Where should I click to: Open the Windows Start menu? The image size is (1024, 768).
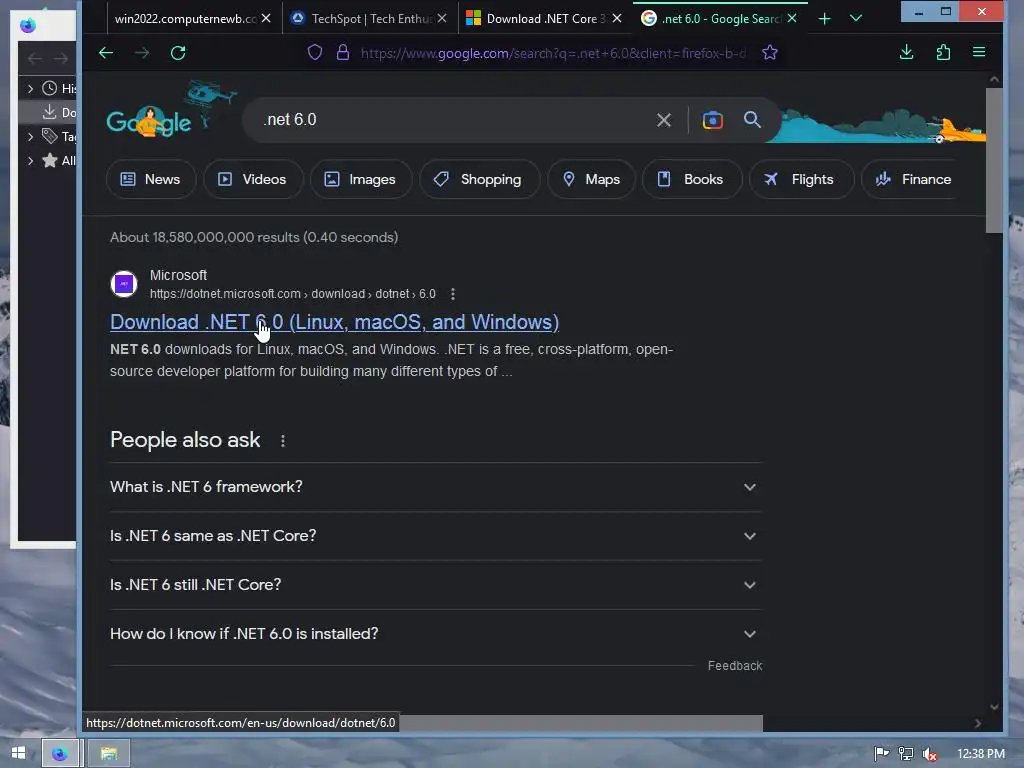coord(18,753)
